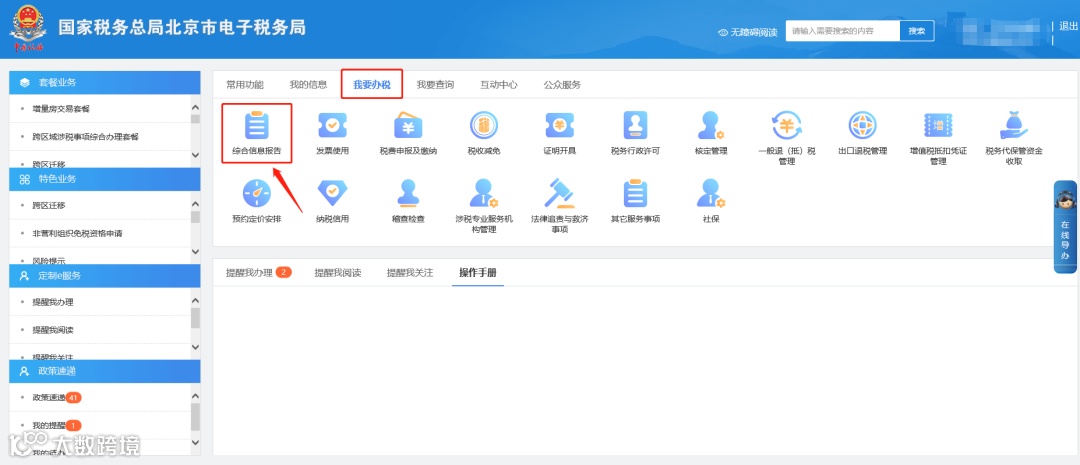Select the 提醒我阅读 tab in lower panel
Screen dimensions: 1080x465
click(x=338, y=272)
